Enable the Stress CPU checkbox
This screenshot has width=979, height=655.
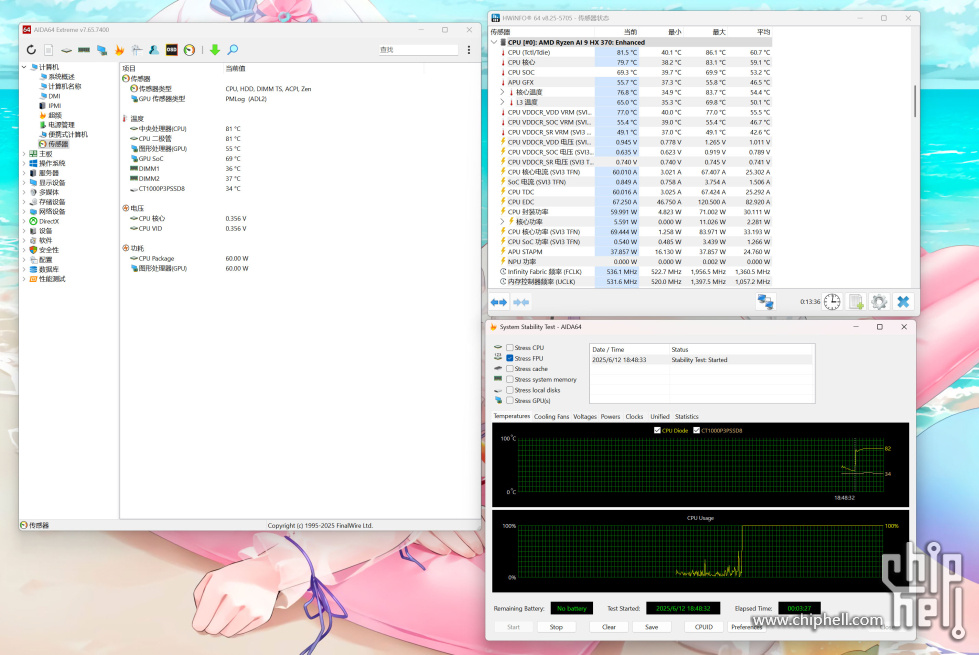[510, 348]
